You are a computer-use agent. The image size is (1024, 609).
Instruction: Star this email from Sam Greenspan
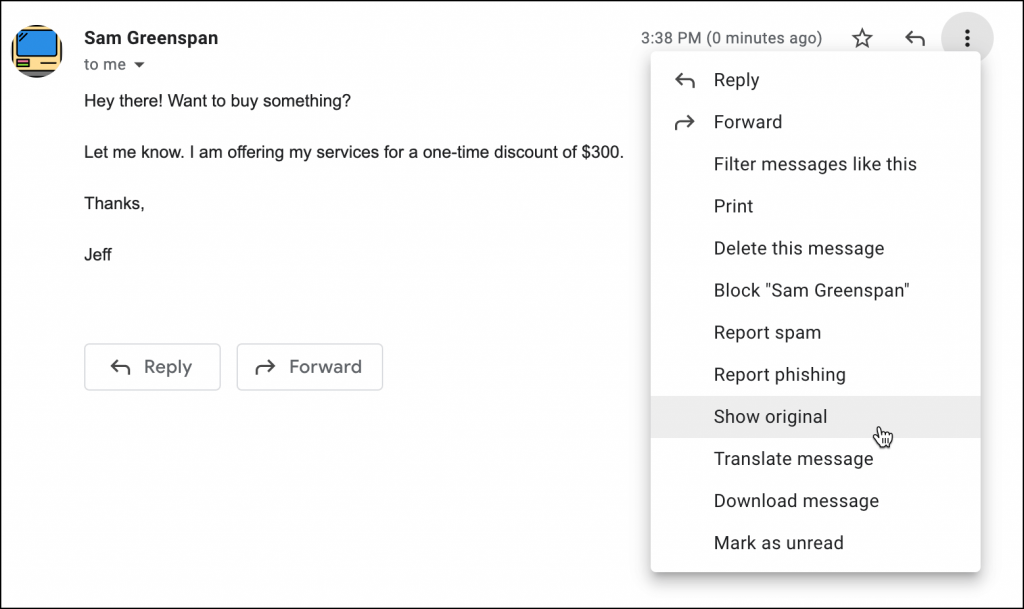(x=861, y=38)
